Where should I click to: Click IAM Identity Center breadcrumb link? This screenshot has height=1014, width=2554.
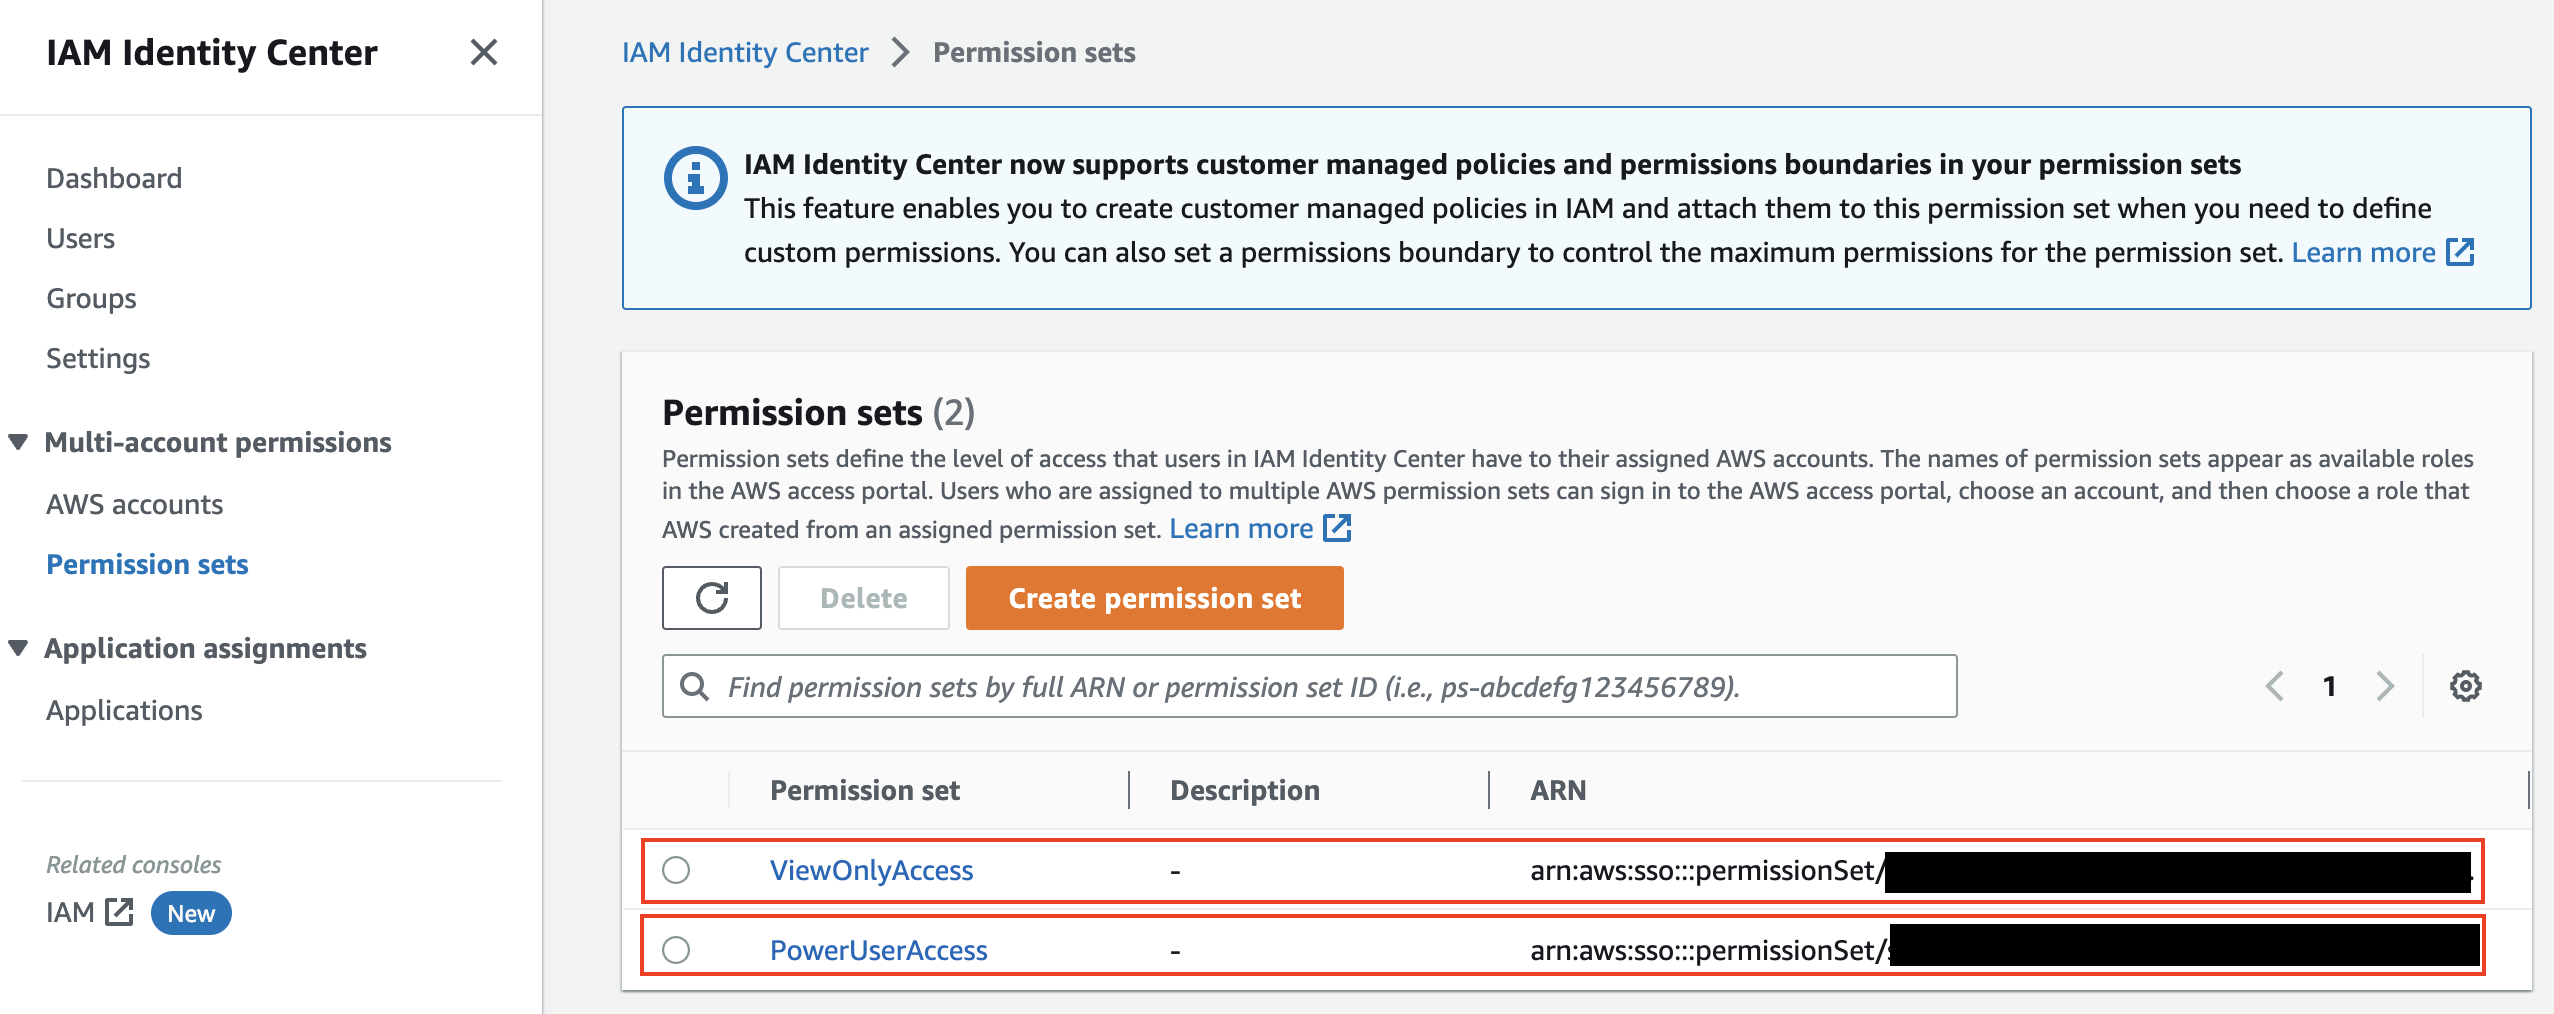click(745, 52)
